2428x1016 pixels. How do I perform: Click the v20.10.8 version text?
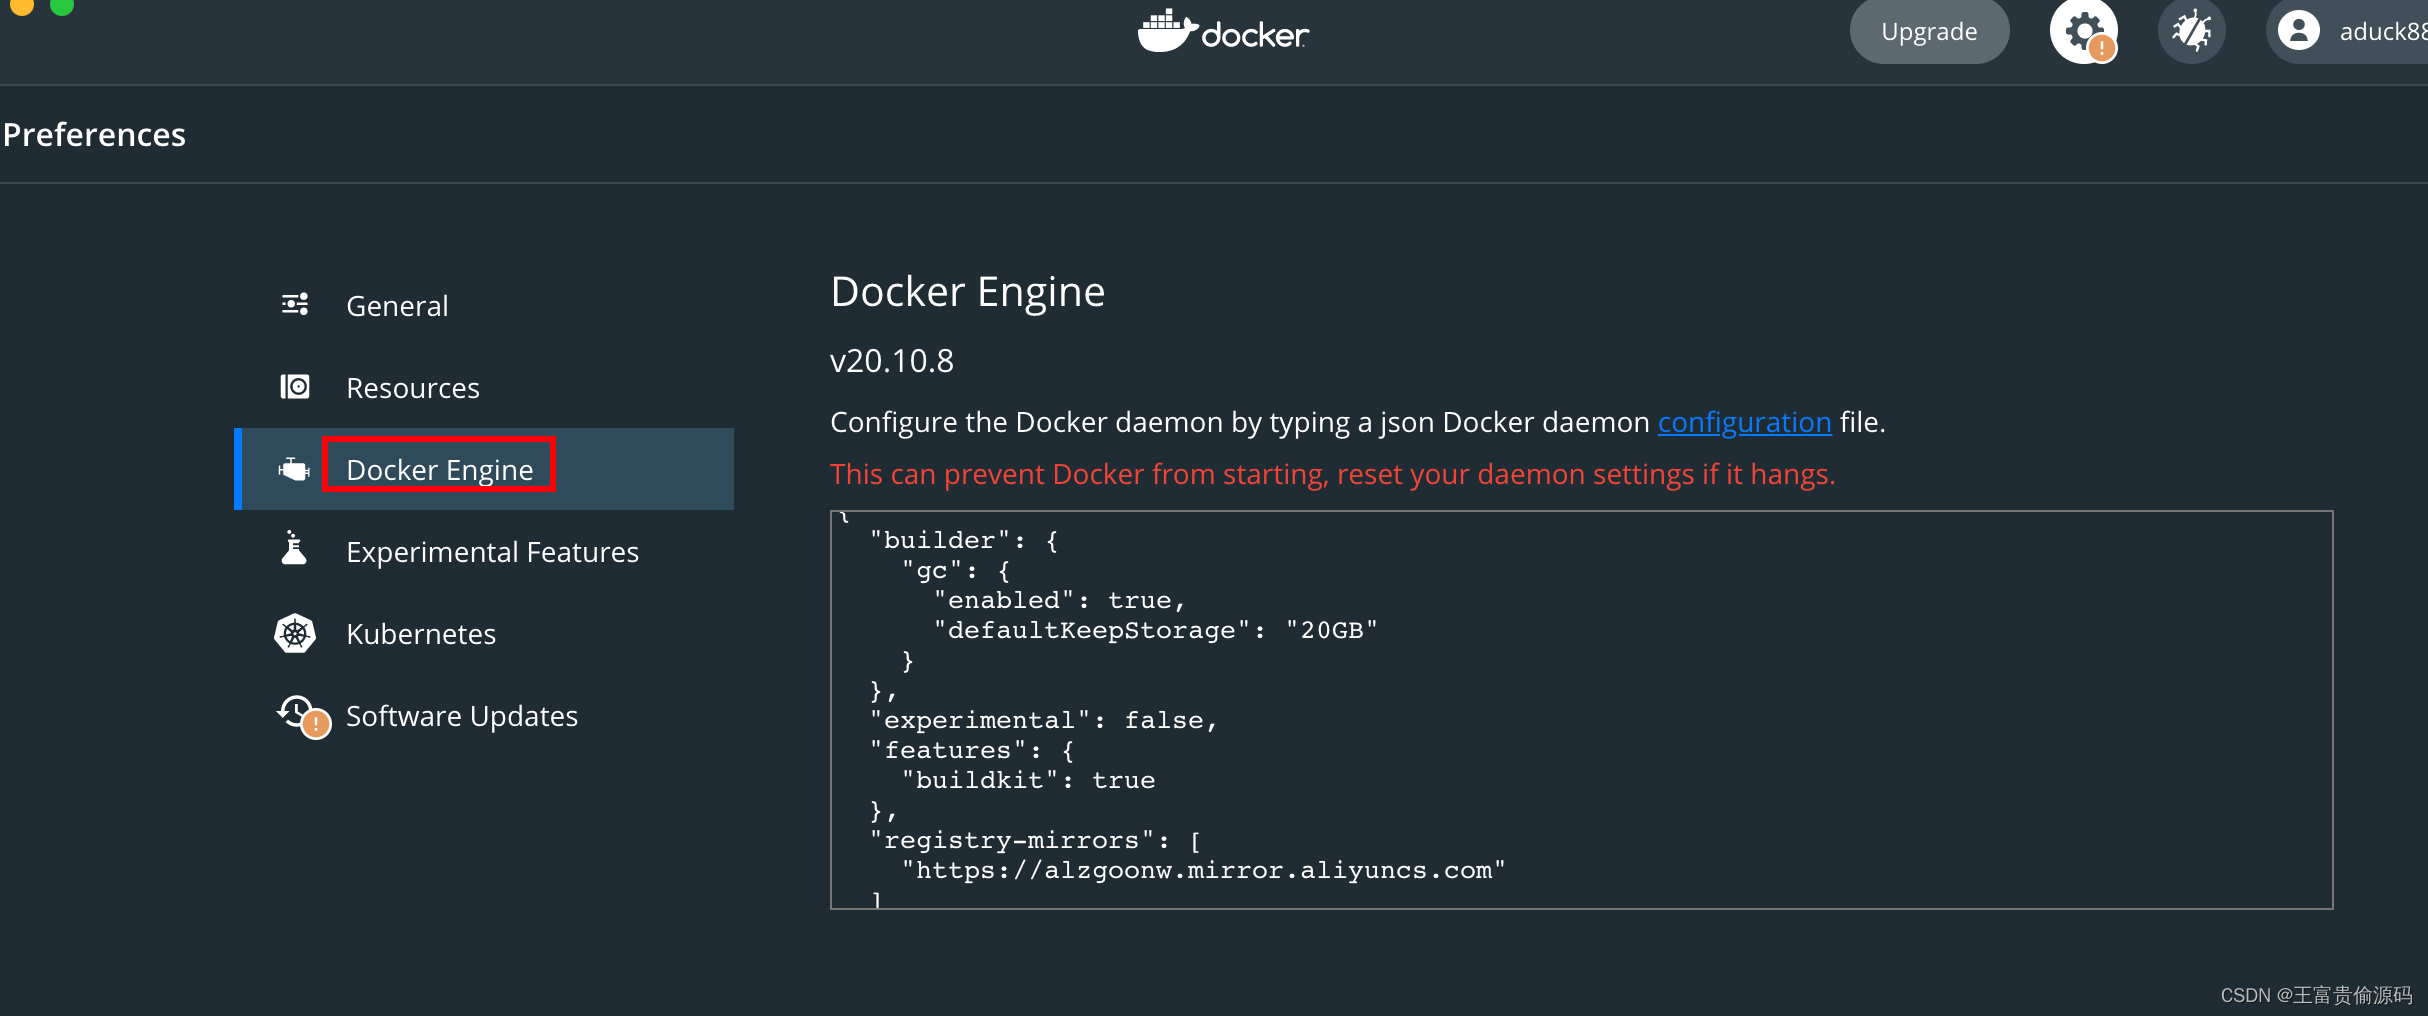click(892, 360)
